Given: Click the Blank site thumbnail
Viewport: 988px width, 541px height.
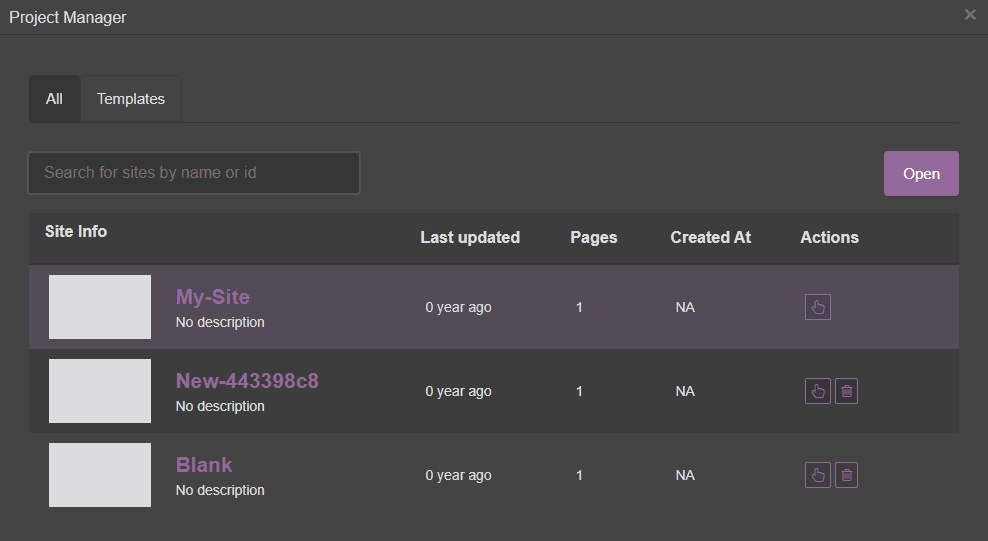Looking at the screenshot, I should [100, 475].
